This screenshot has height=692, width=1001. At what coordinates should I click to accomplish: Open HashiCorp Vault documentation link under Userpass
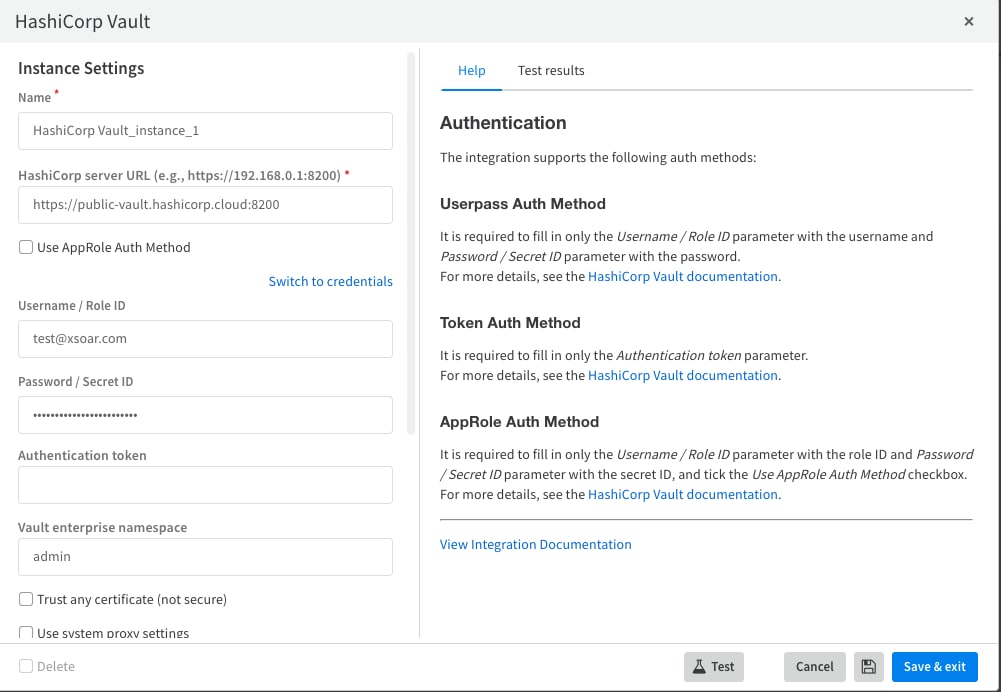click(682, 276)
